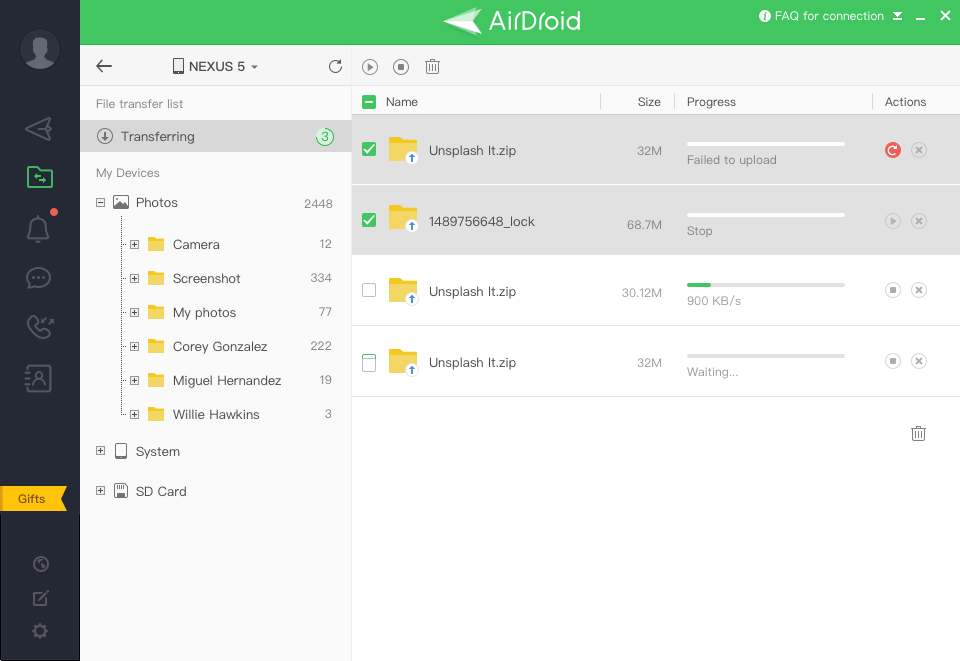Open the messages speech bubble icon
The width and height of the screenshot is (960, 661).
coord(39,278)
